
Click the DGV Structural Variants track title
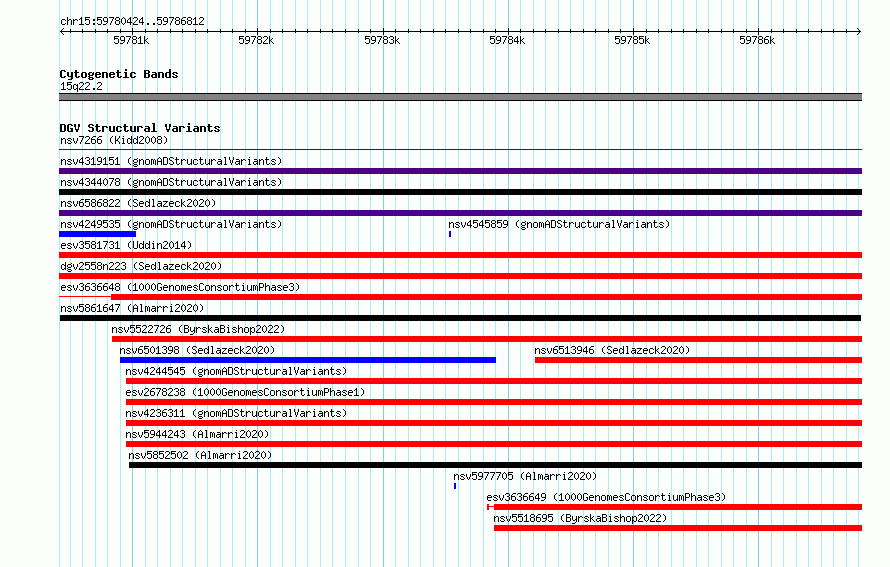pos(140,128)
